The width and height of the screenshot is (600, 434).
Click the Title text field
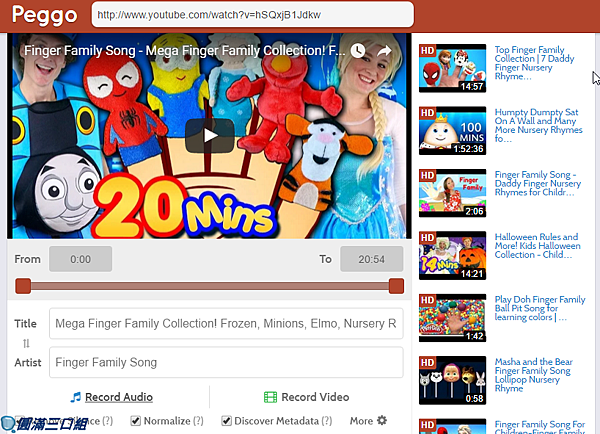(x=226, y=323)
